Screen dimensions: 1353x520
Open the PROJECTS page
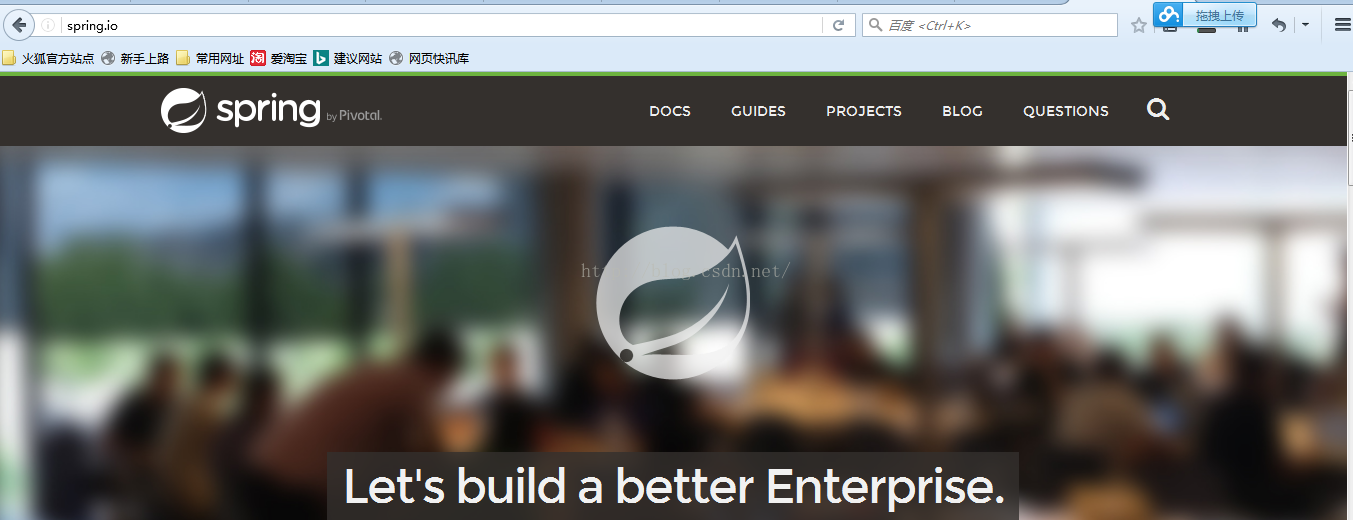(864, 111)
